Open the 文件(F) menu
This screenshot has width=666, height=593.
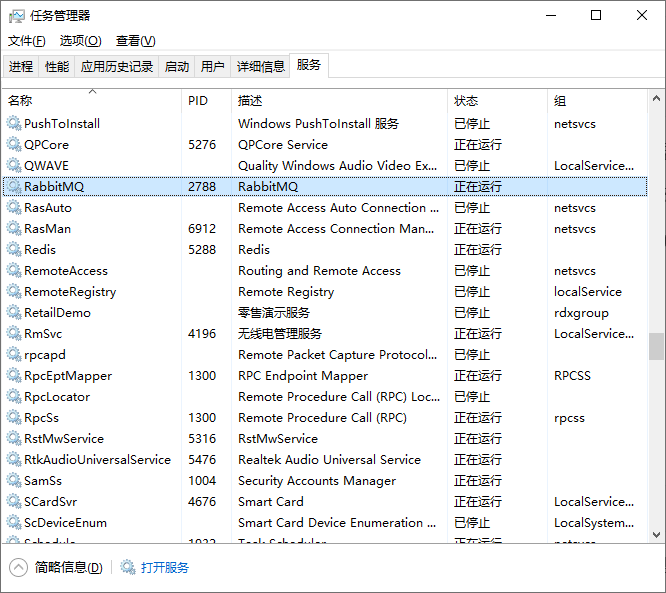pyautogui.click(x=27, y=41)
